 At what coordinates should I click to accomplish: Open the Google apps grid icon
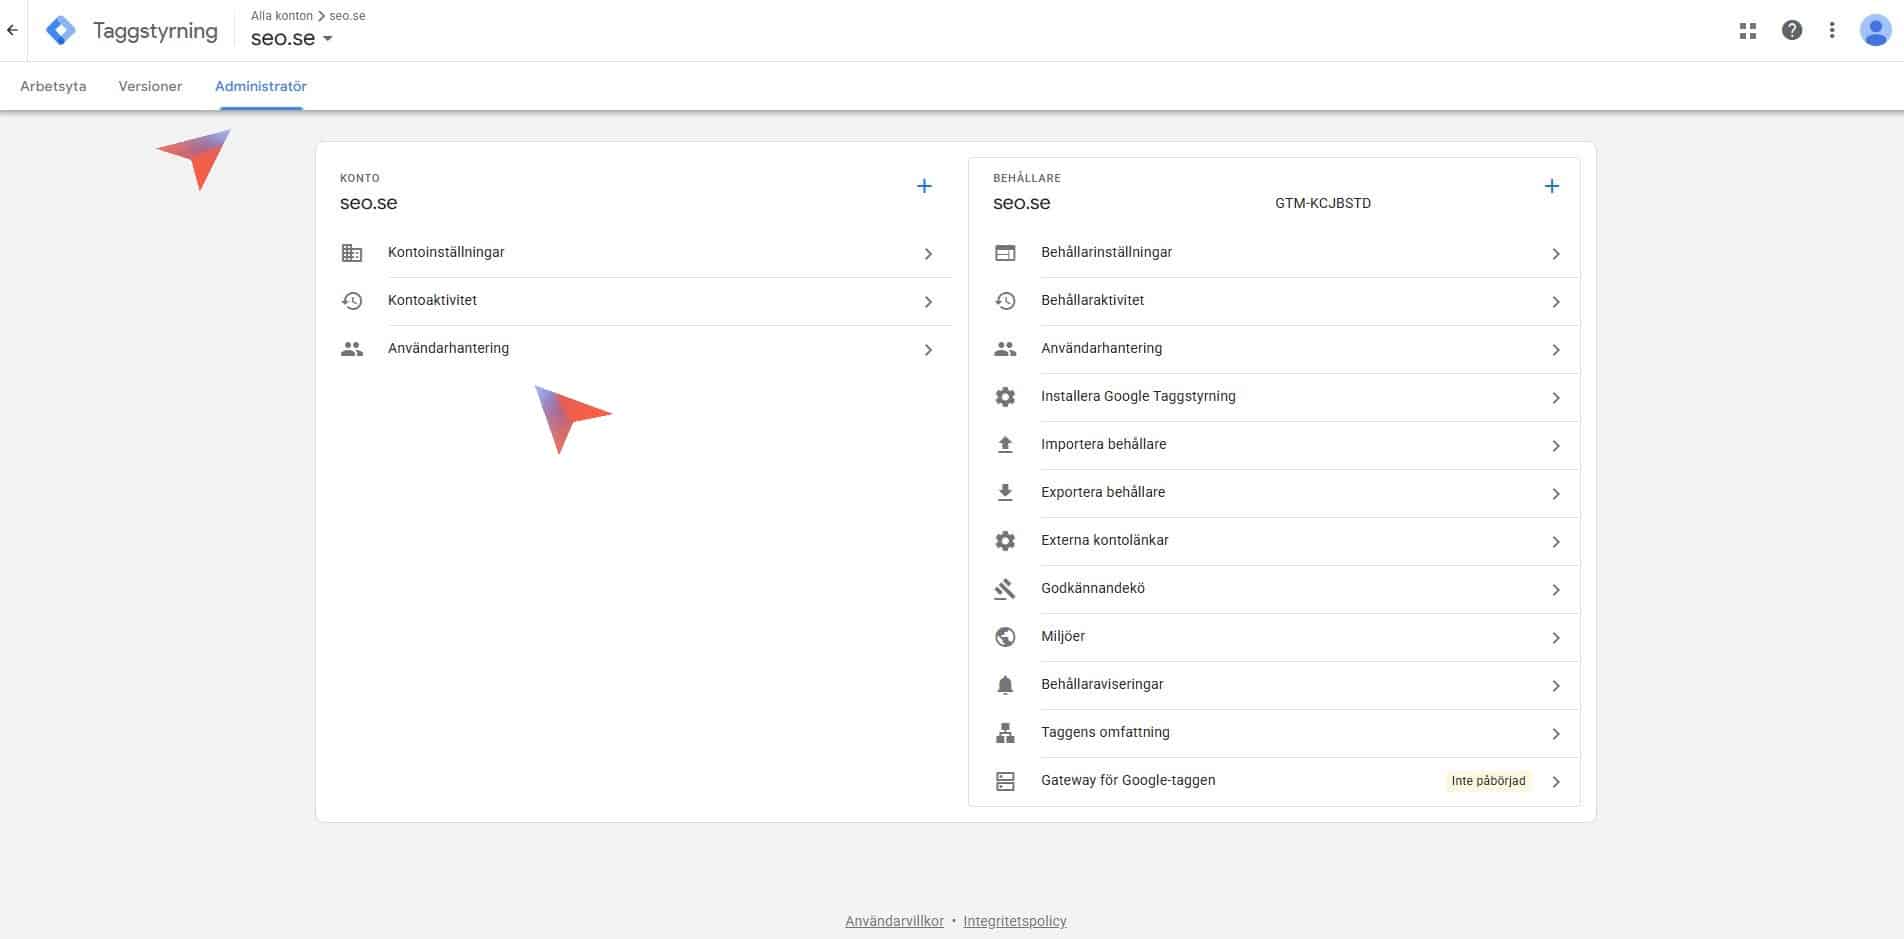[1748, 31]
